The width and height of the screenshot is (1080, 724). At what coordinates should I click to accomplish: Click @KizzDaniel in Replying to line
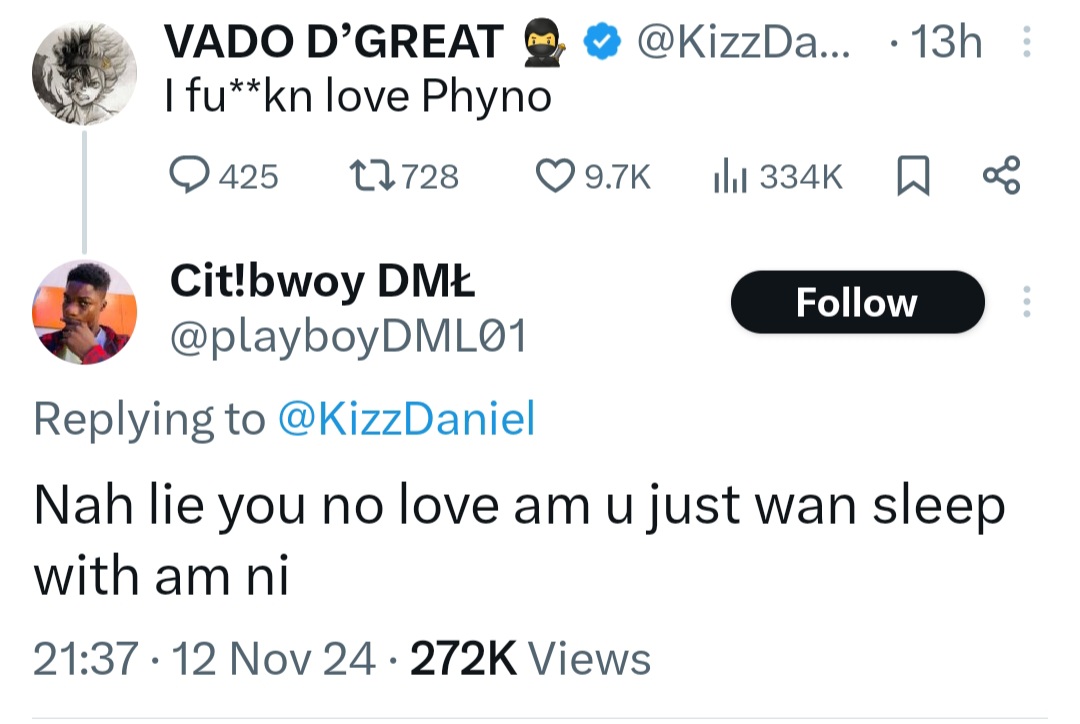point(405,419)
